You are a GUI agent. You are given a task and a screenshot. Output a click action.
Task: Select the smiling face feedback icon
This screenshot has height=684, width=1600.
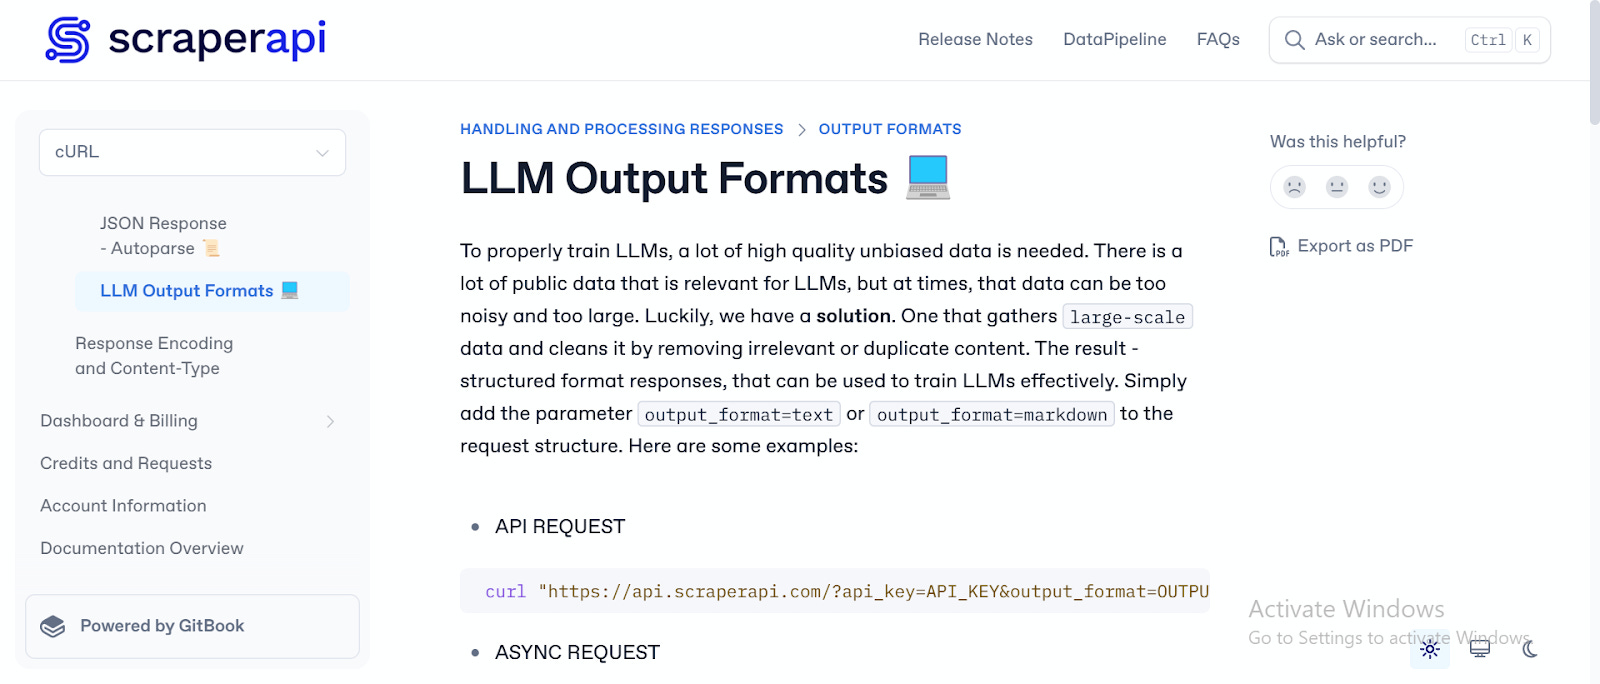(1379, 187)
